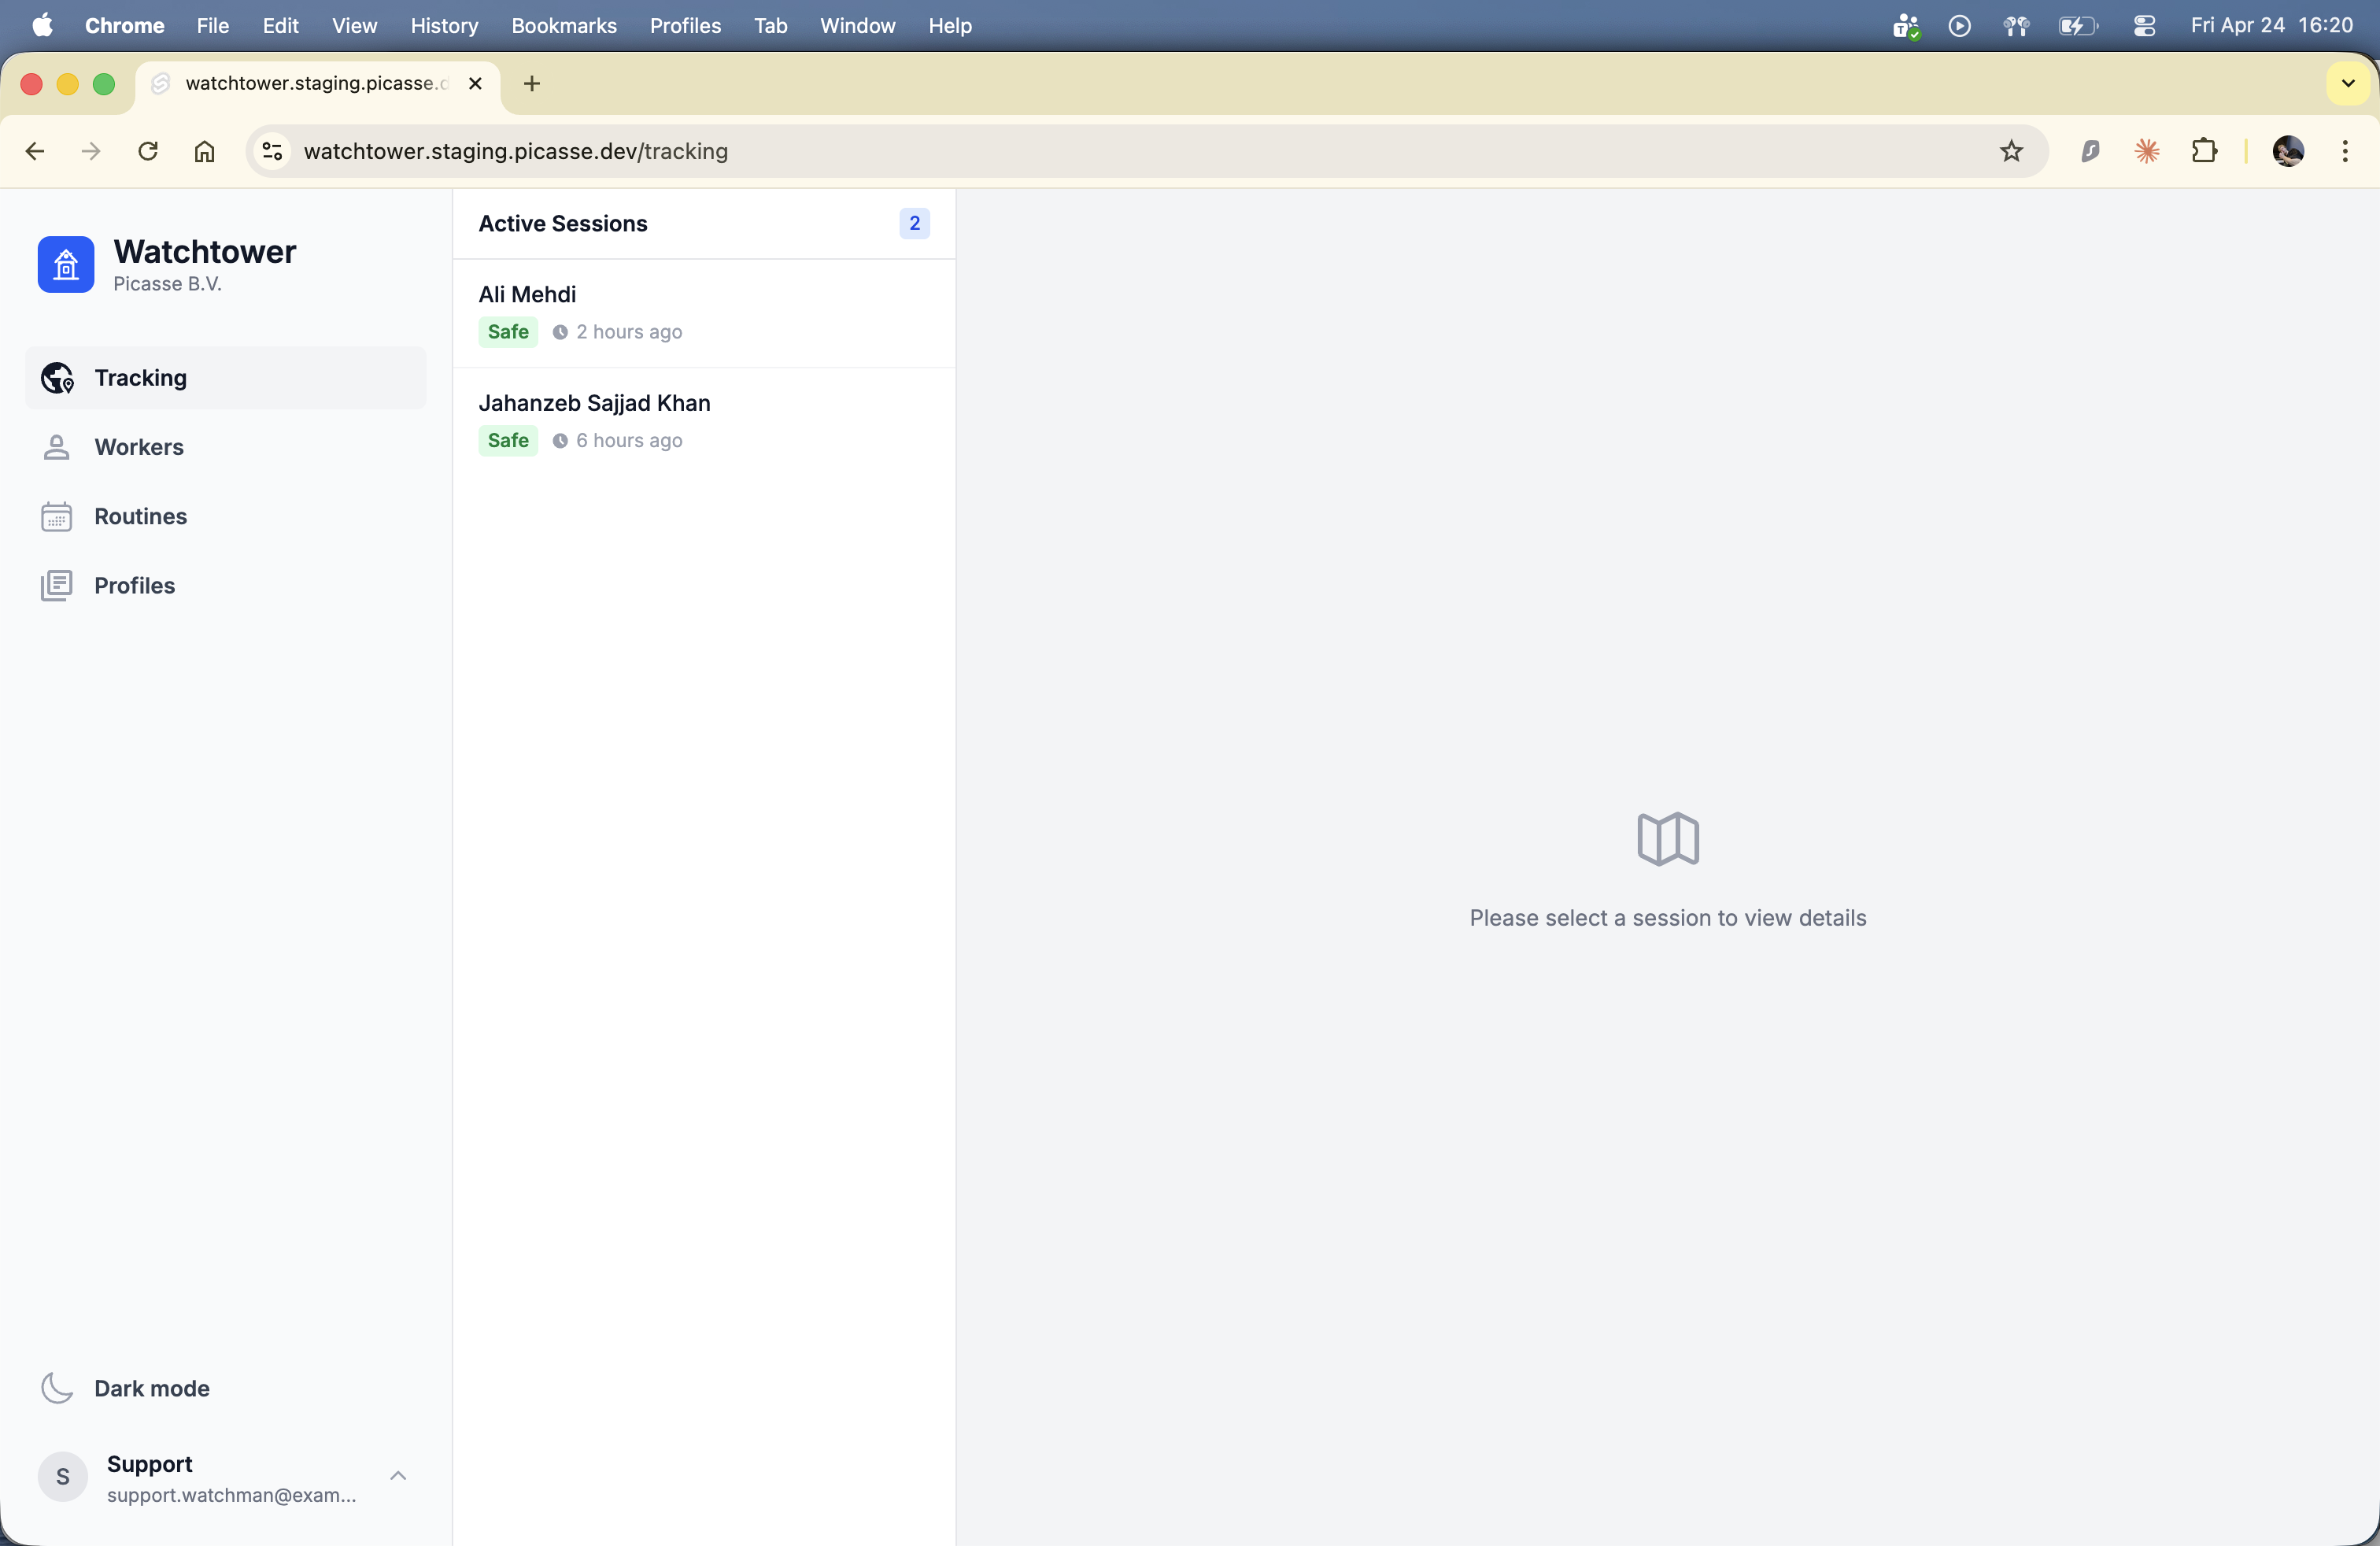
Task: Open macOS Control Center
Action: 2144,26
